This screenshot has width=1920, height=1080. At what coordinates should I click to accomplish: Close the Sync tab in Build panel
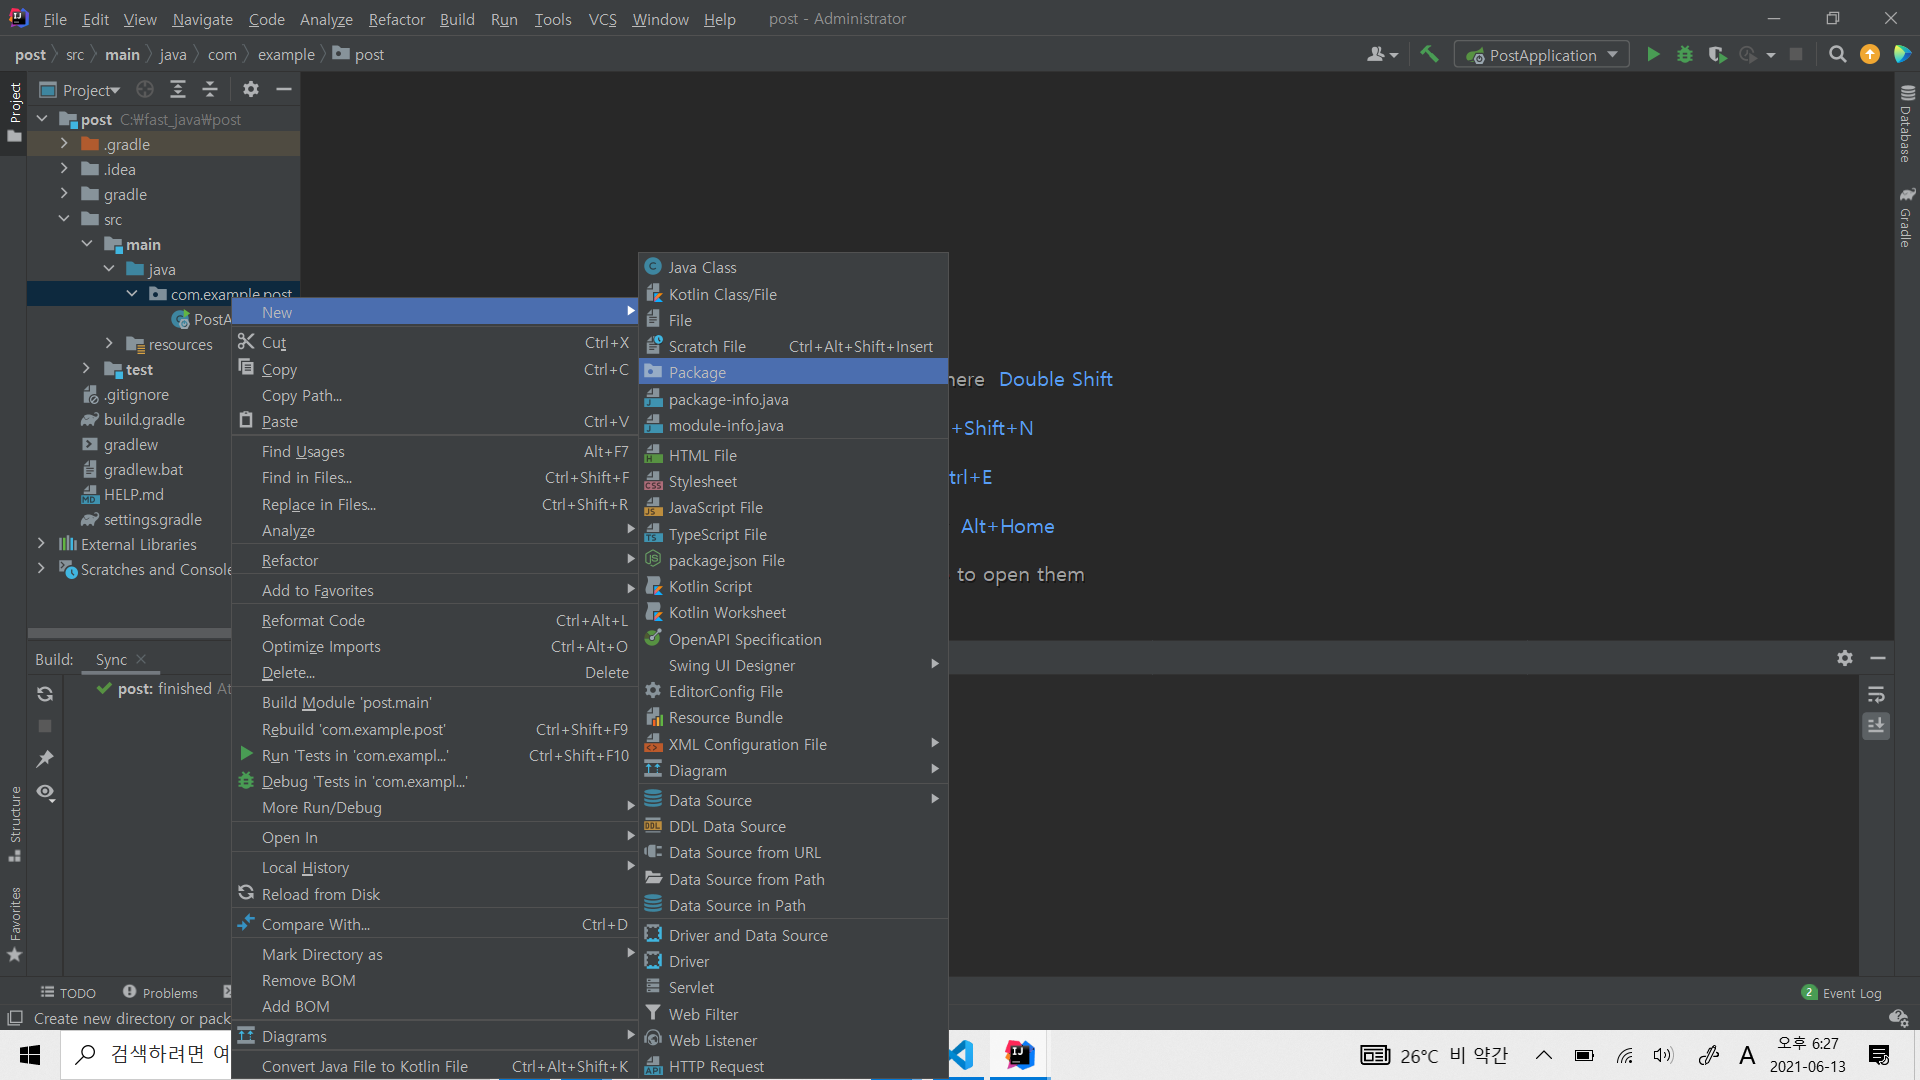click(141, 659)
